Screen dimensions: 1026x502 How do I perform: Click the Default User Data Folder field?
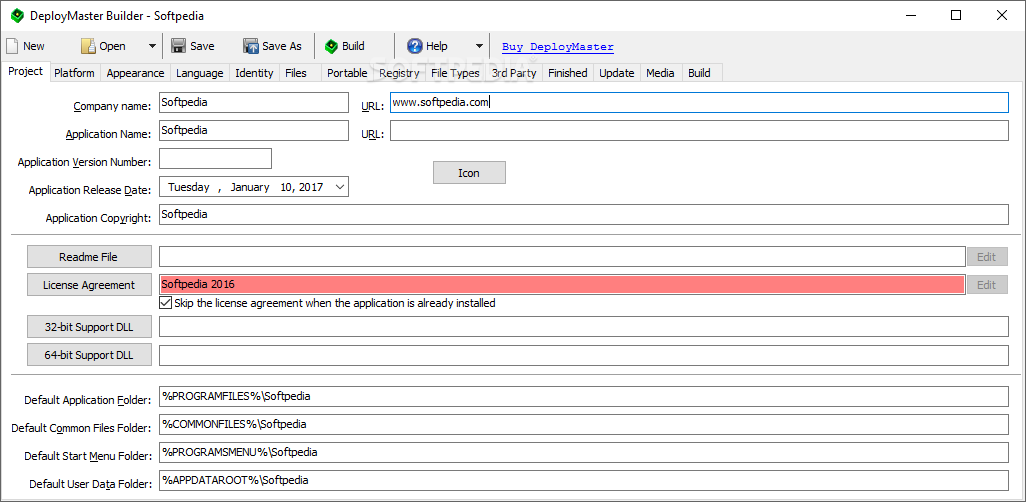point(584,480)
